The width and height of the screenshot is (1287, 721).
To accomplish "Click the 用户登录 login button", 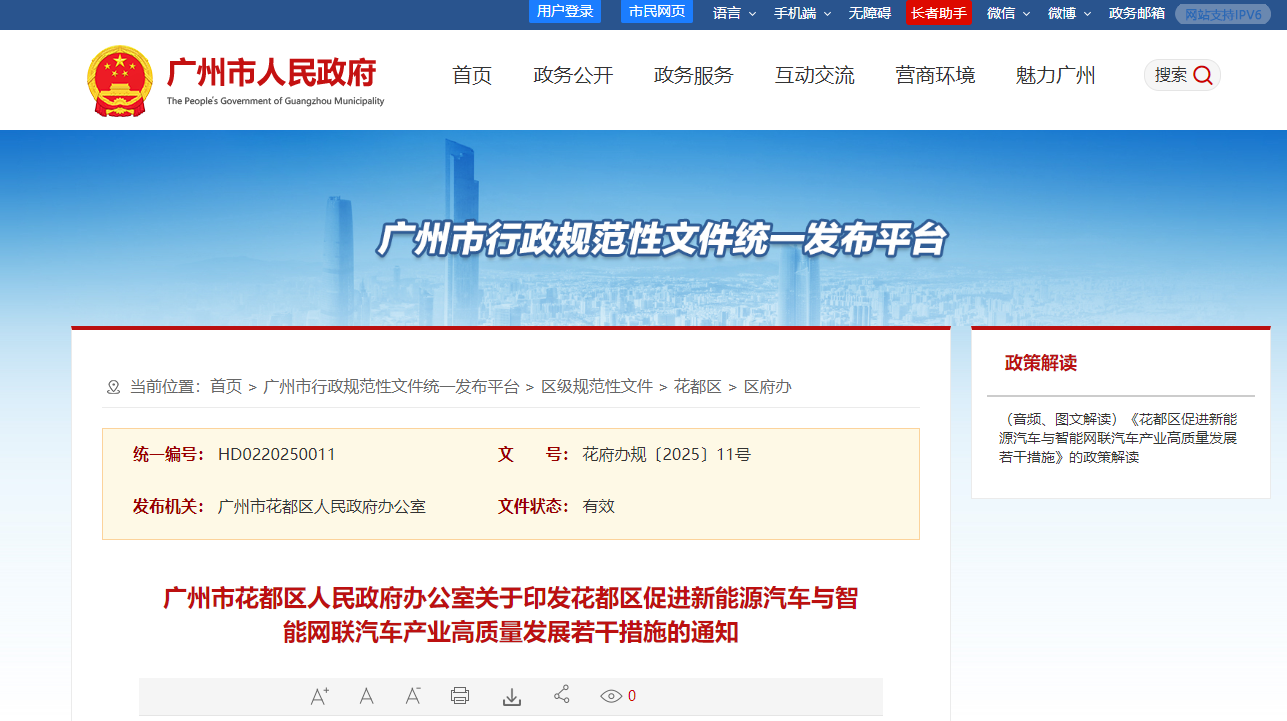I will tap(565, 12).
